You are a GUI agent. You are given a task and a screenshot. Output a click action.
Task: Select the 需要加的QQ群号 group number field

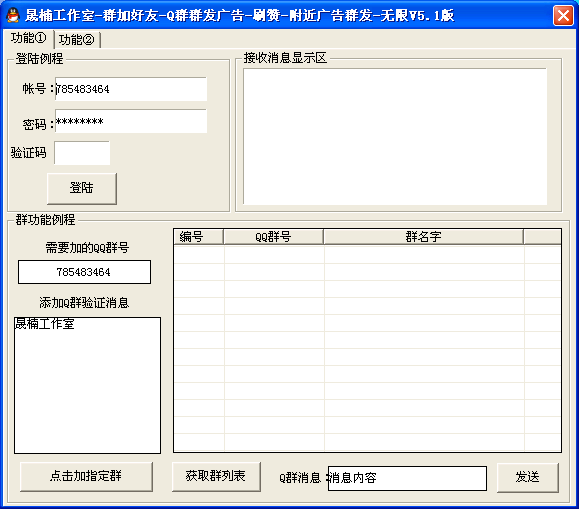coord(84,272)
